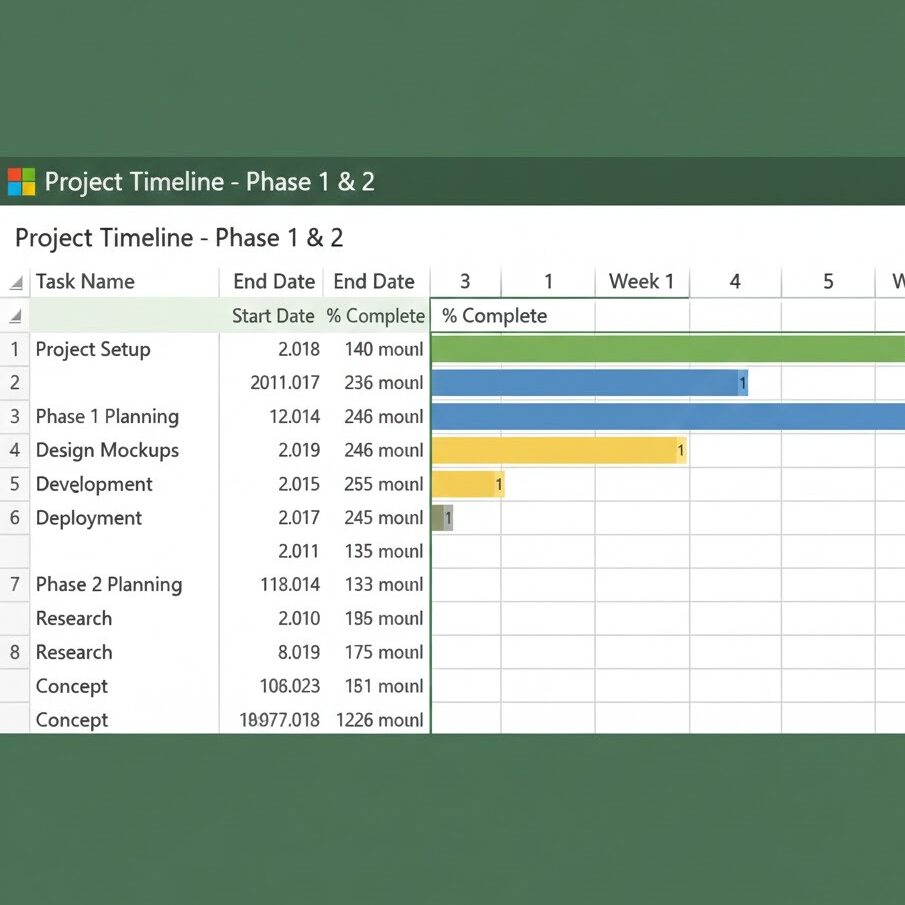Select row header number 4

(x=15, y=450)
